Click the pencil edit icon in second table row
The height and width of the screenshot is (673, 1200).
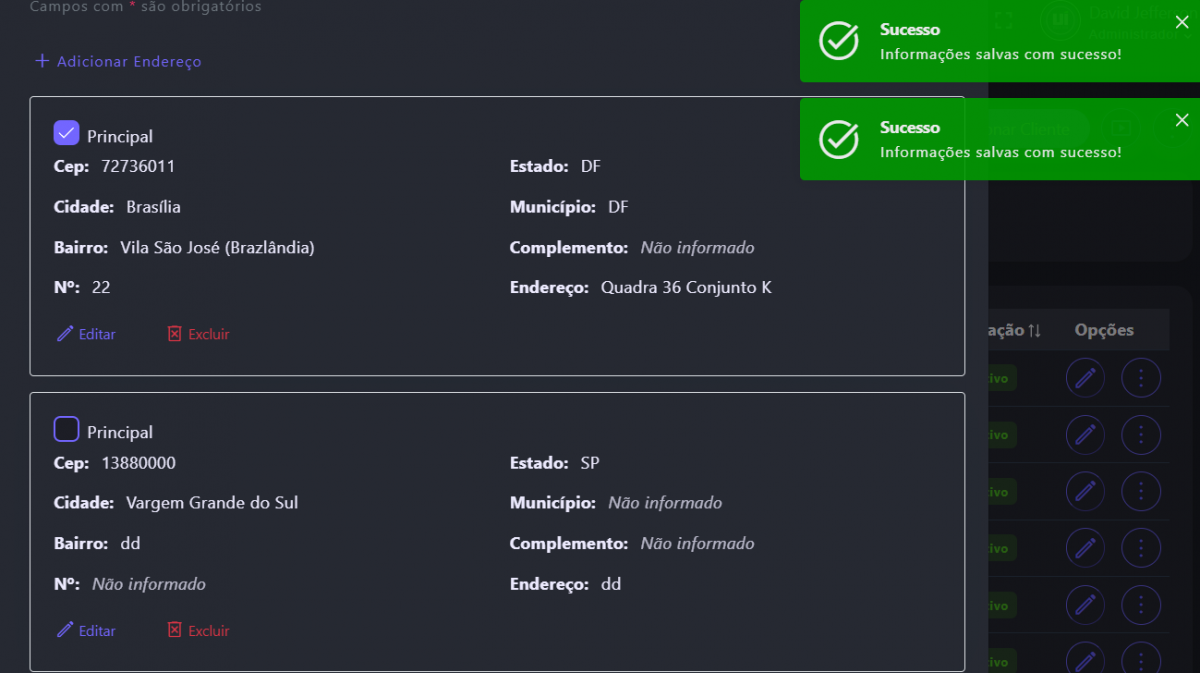[1085, 435]
